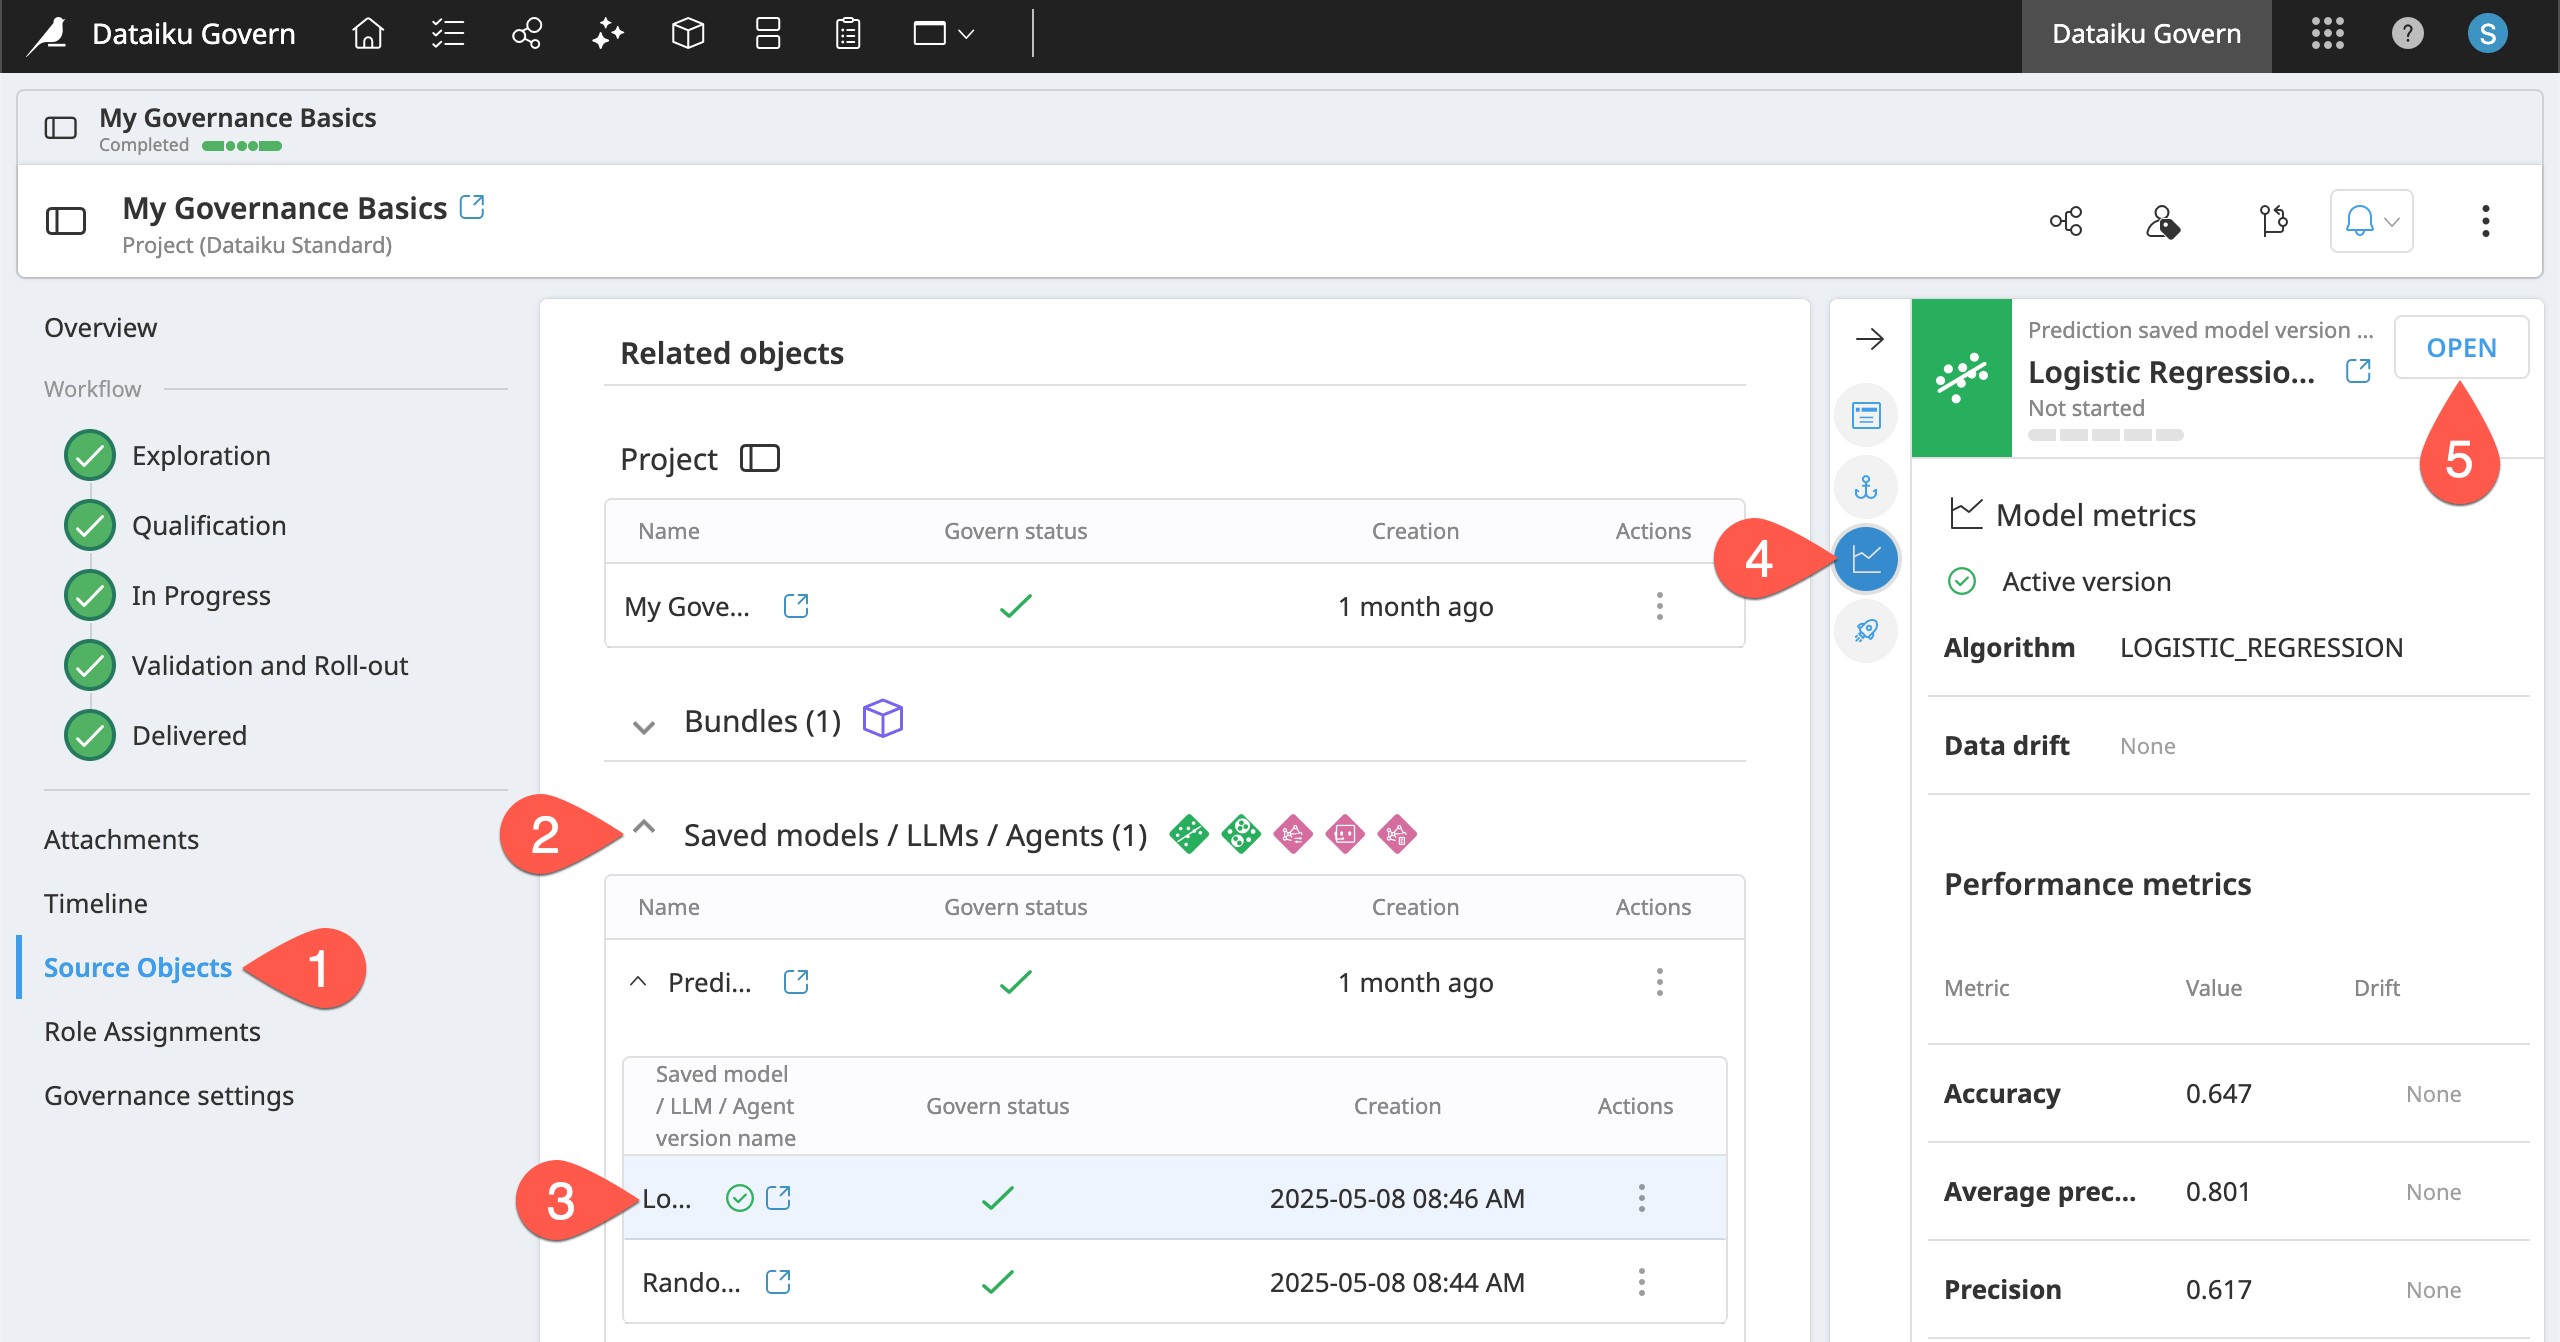Click My Governance Basics breadcrumb title
This screenshot has height=1342, width=2560.
click(x=238, y=117)
